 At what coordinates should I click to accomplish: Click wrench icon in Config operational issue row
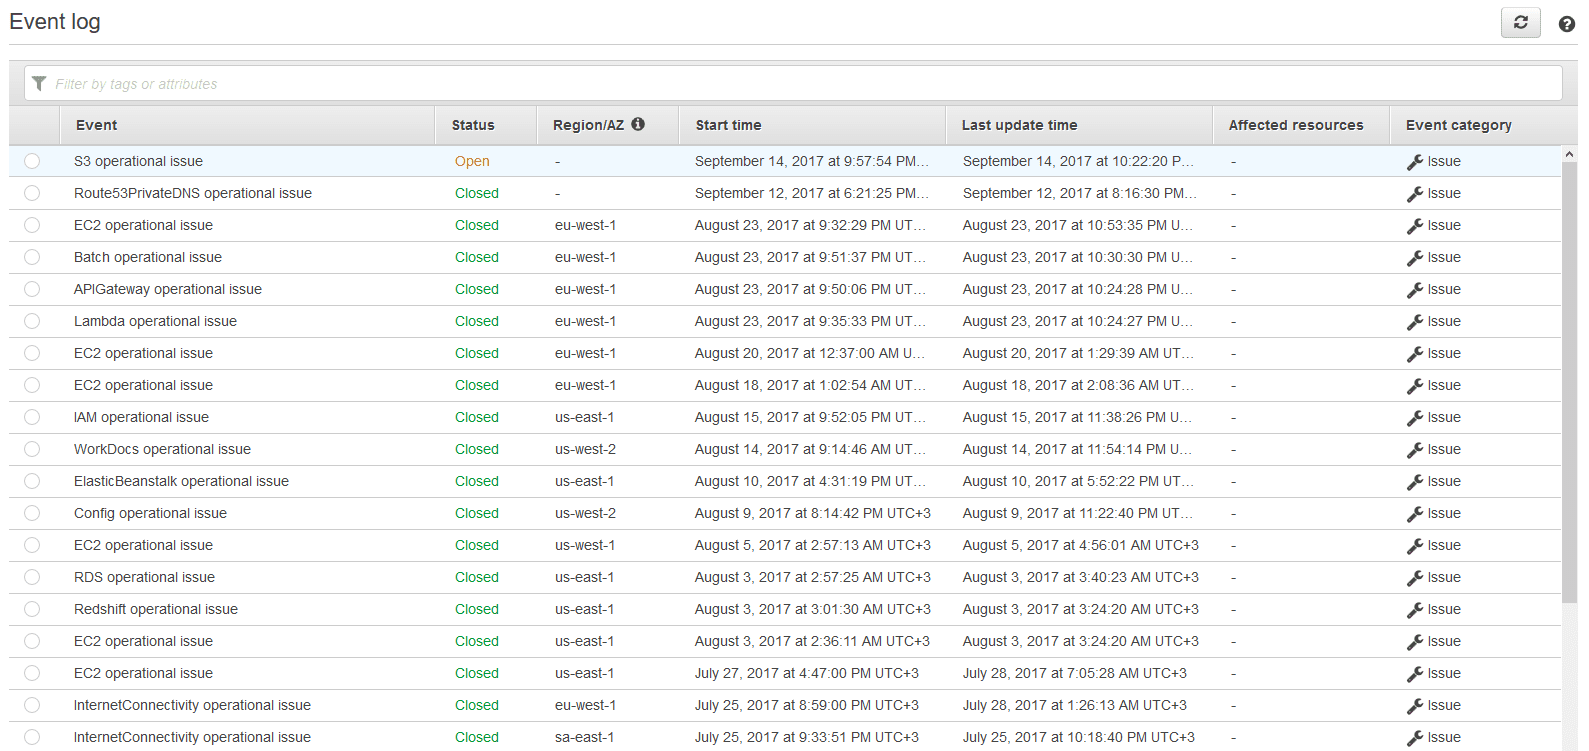click(1415, 514)
